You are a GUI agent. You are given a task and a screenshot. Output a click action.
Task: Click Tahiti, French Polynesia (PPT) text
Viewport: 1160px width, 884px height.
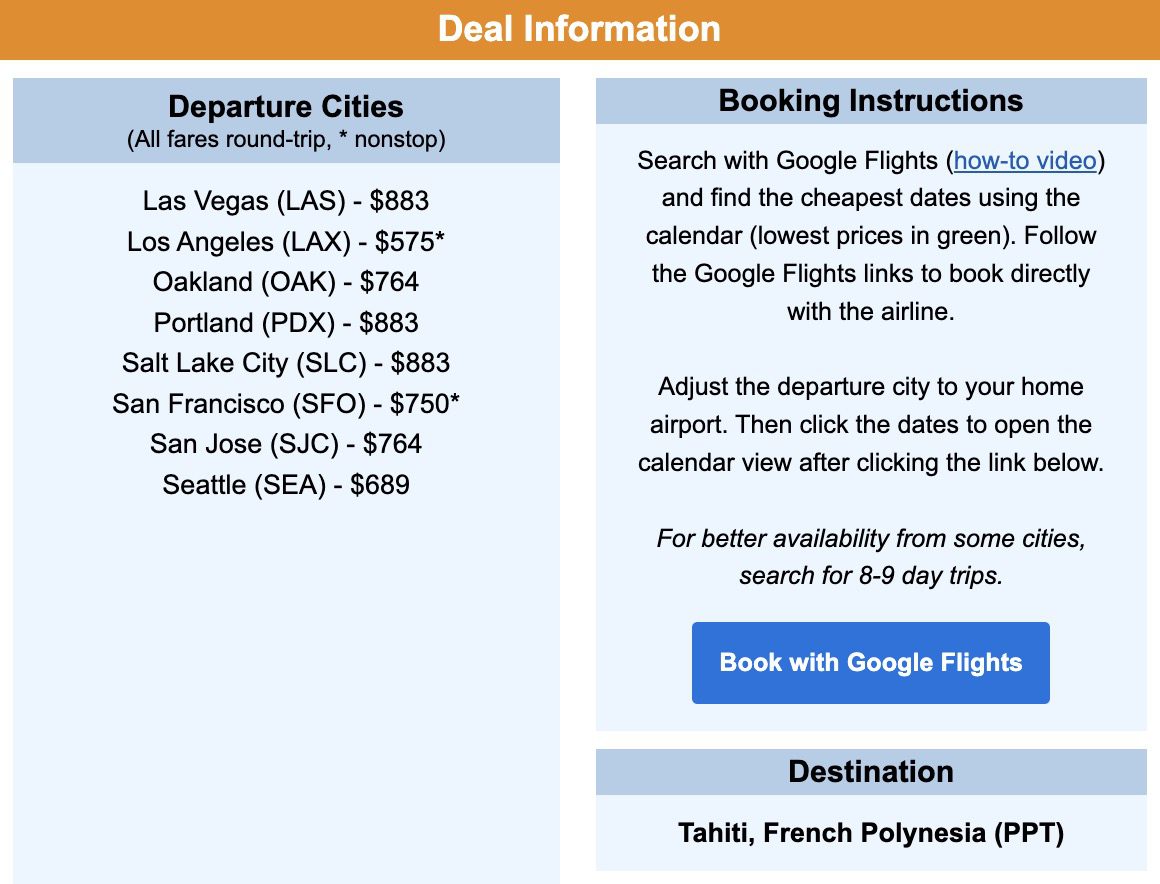pyautogui.click(x=870, y=833)
